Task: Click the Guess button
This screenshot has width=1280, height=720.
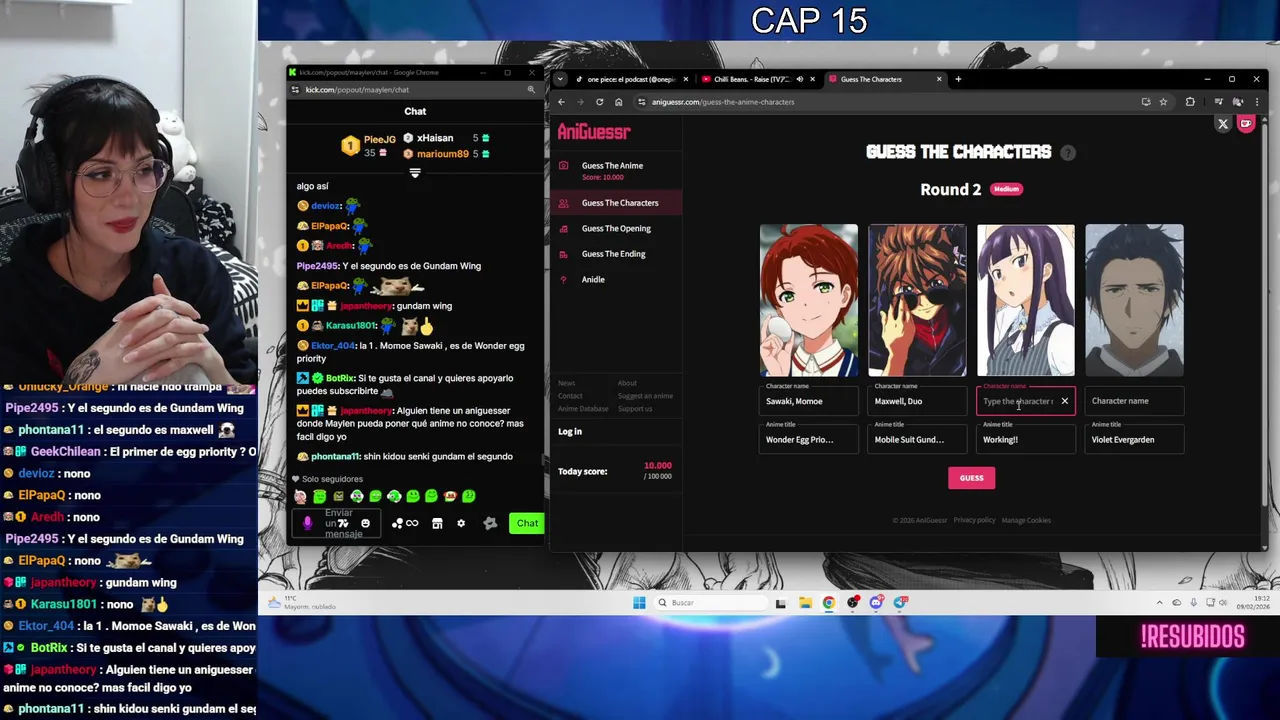Action: pos(971,478)
